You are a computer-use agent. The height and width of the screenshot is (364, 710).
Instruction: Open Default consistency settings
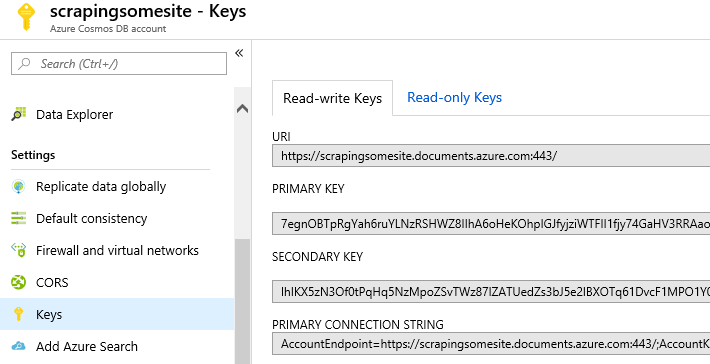(x=91, y=218)
